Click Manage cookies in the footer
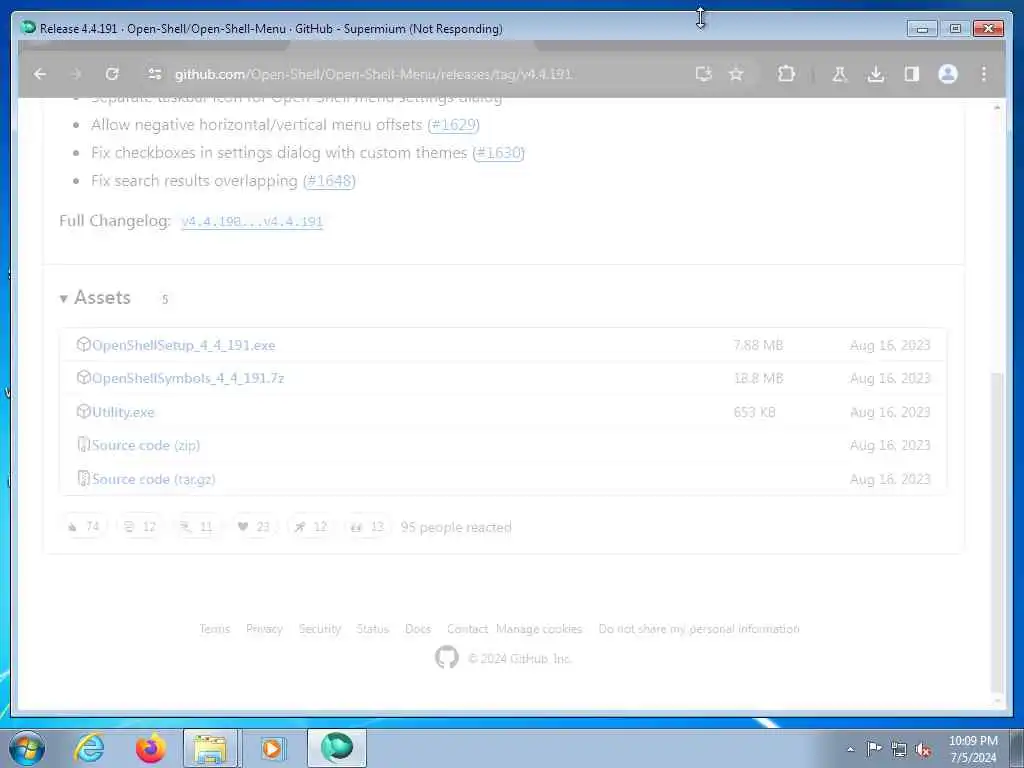The image size is (1024, 768). click(x=539, y=629)
